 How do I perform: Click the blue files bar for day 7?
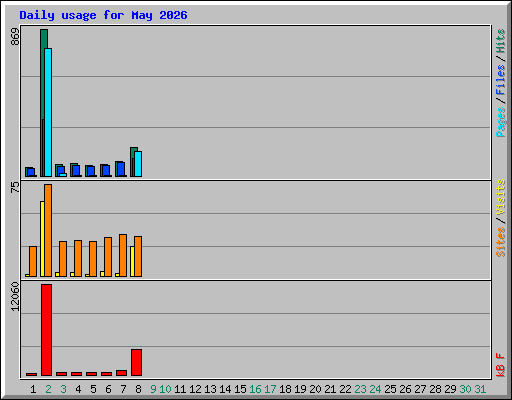121,169
